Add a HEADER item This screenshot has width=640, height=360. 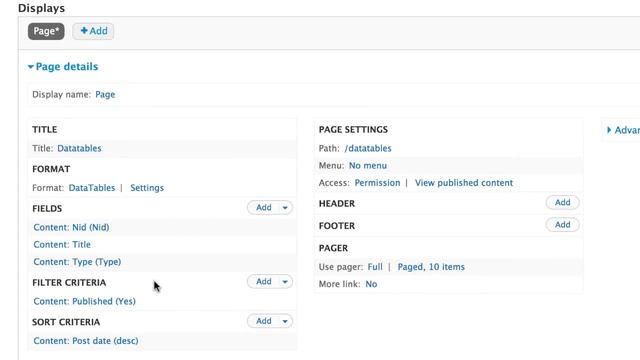562,202
